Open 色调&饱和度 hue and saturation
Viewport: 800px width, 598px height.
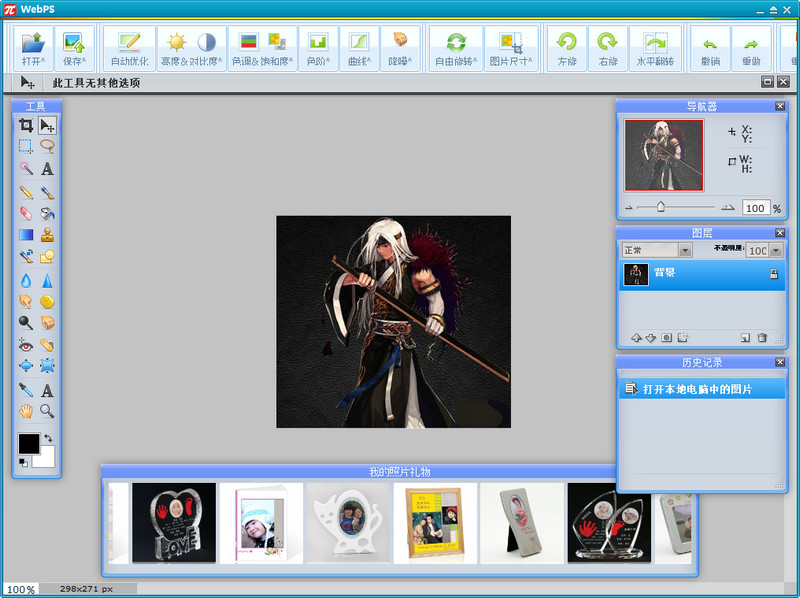coord(262,49)
